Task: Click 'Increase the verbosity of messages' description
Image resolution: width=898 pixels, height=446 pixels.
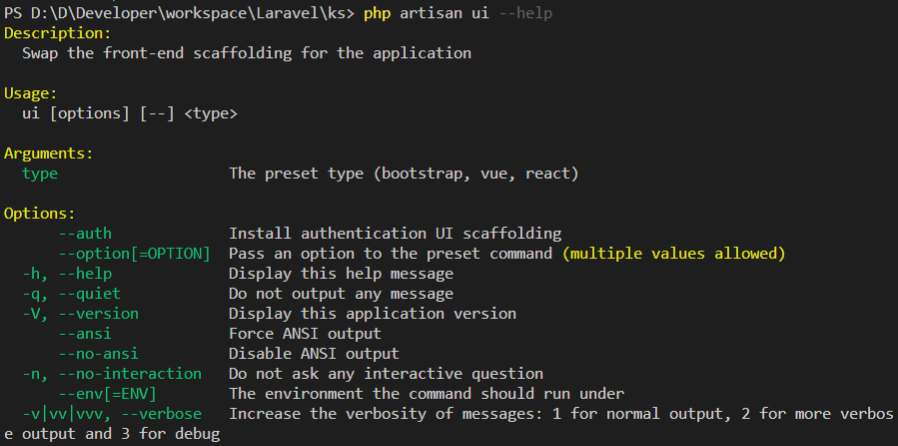Action: 561,414
